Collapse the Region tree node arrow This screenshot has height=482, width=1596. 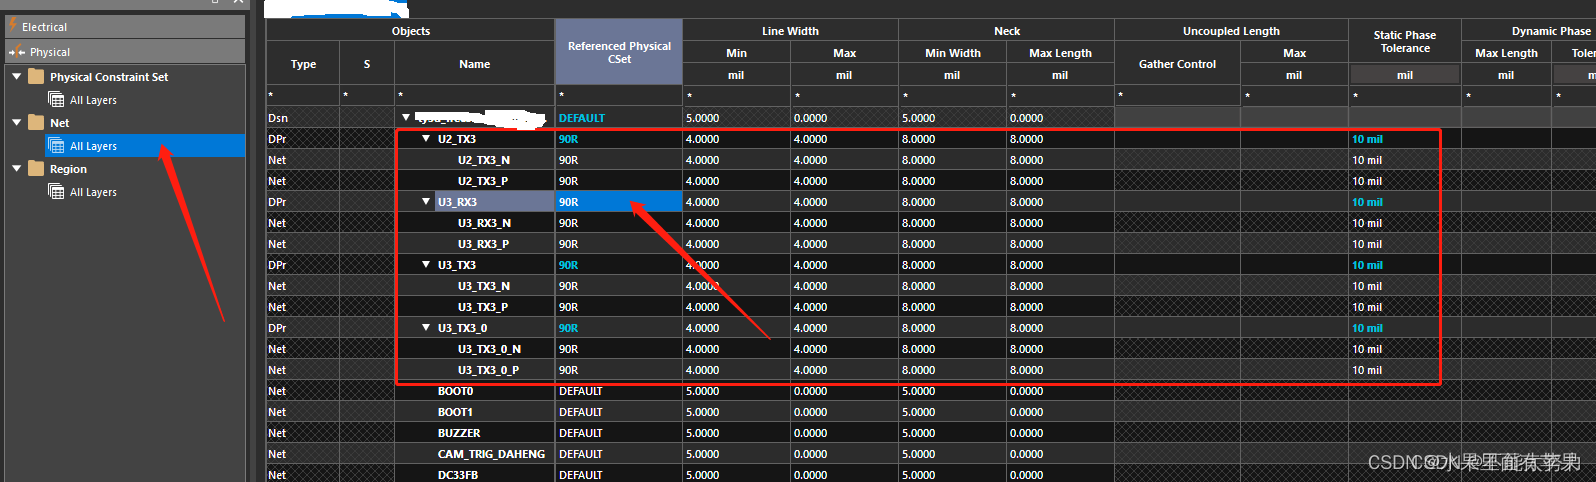pyautogui.click(x=17, y=168)
